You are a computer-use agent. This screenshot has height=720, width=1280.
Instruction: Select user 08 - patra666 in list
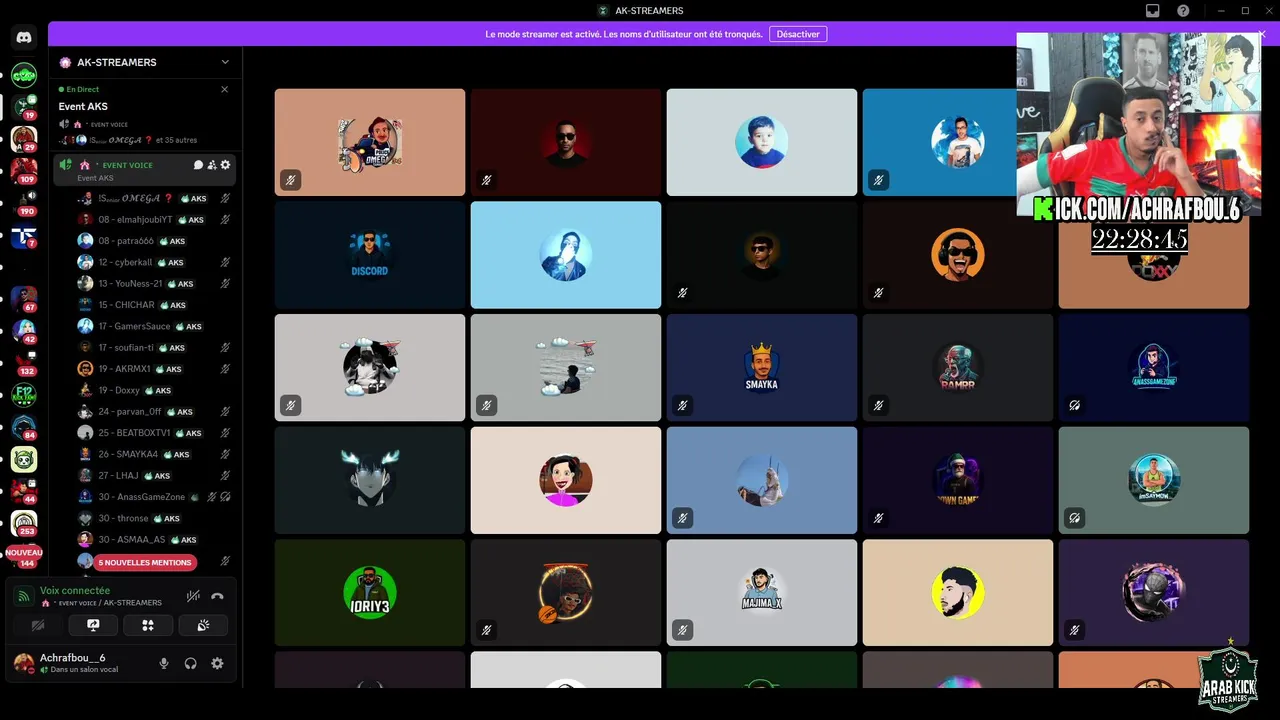[154, 241]
